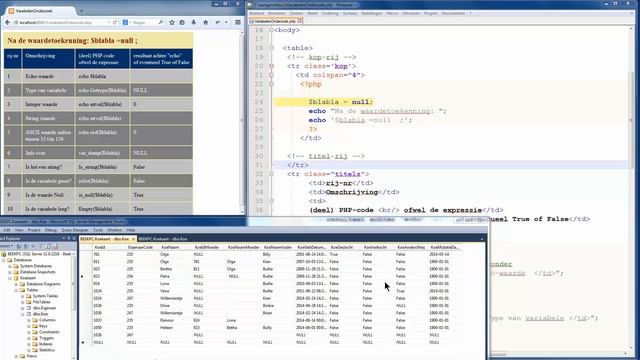Select the Statistics folder icon

(x=35, y=350)
